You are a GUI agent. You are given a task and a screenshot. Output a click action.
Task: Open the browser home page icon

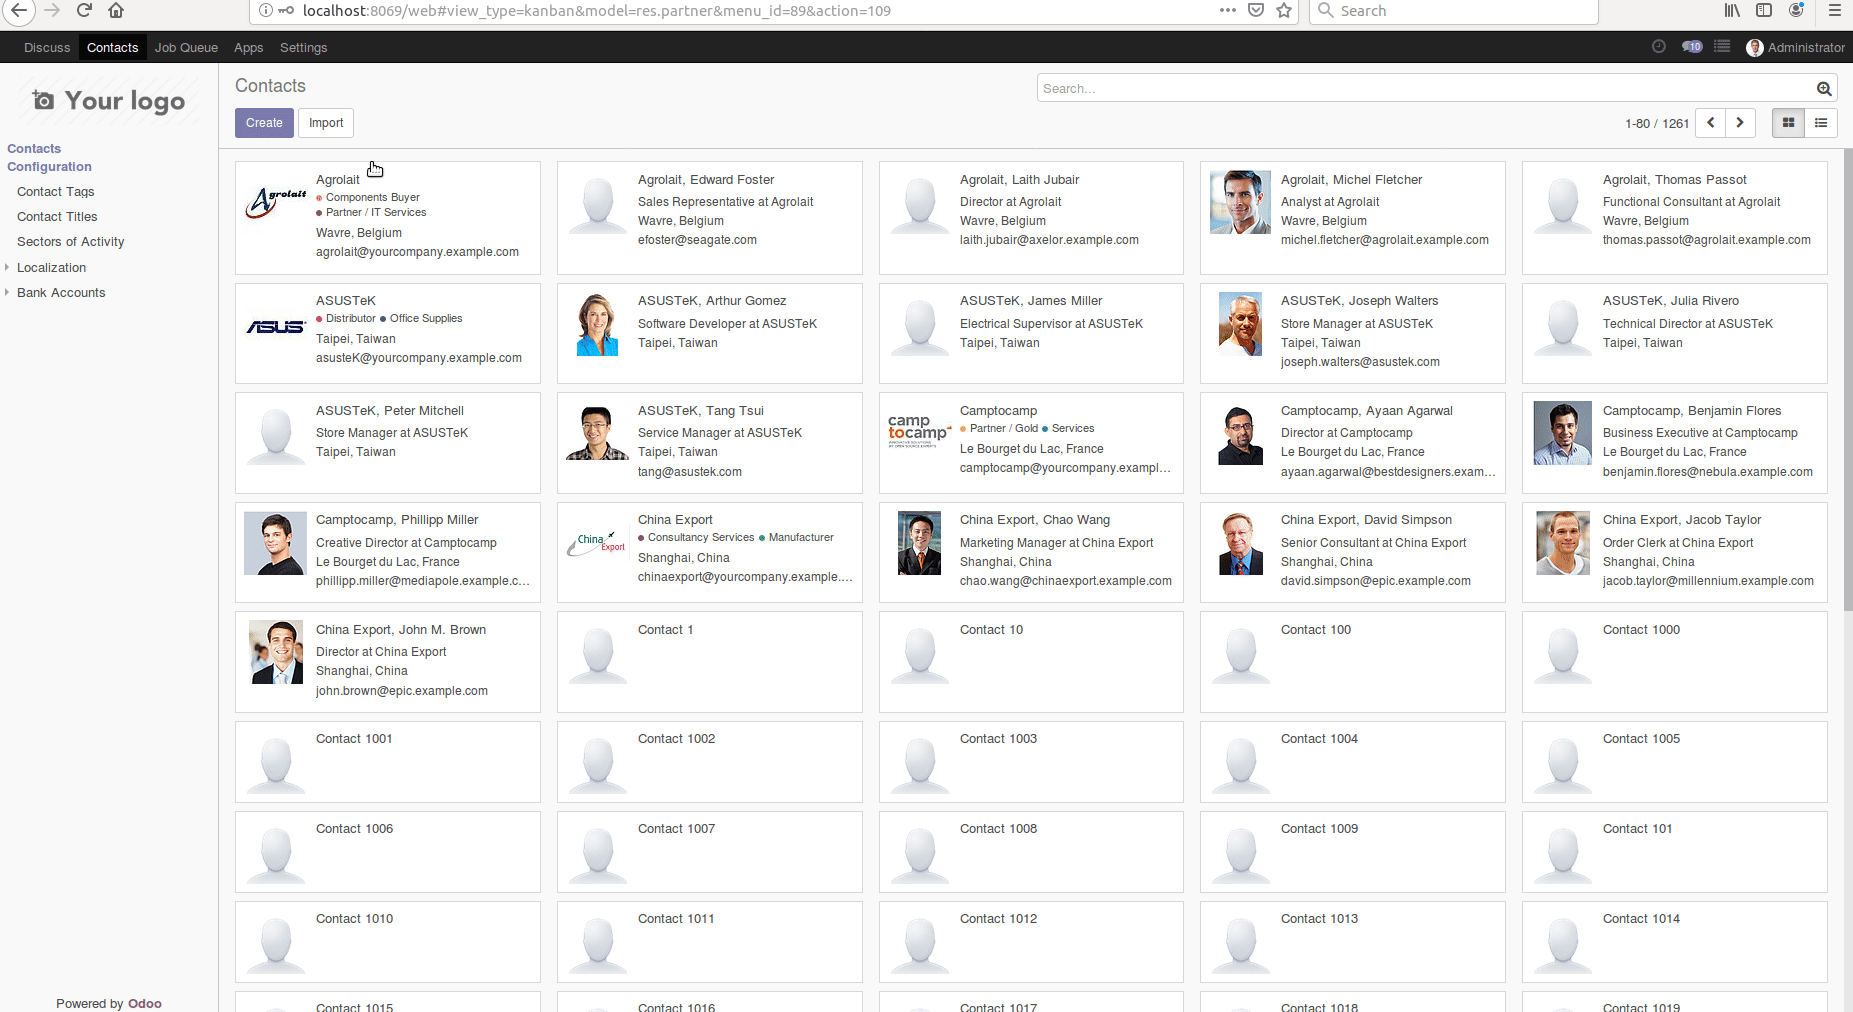[116, 10]
